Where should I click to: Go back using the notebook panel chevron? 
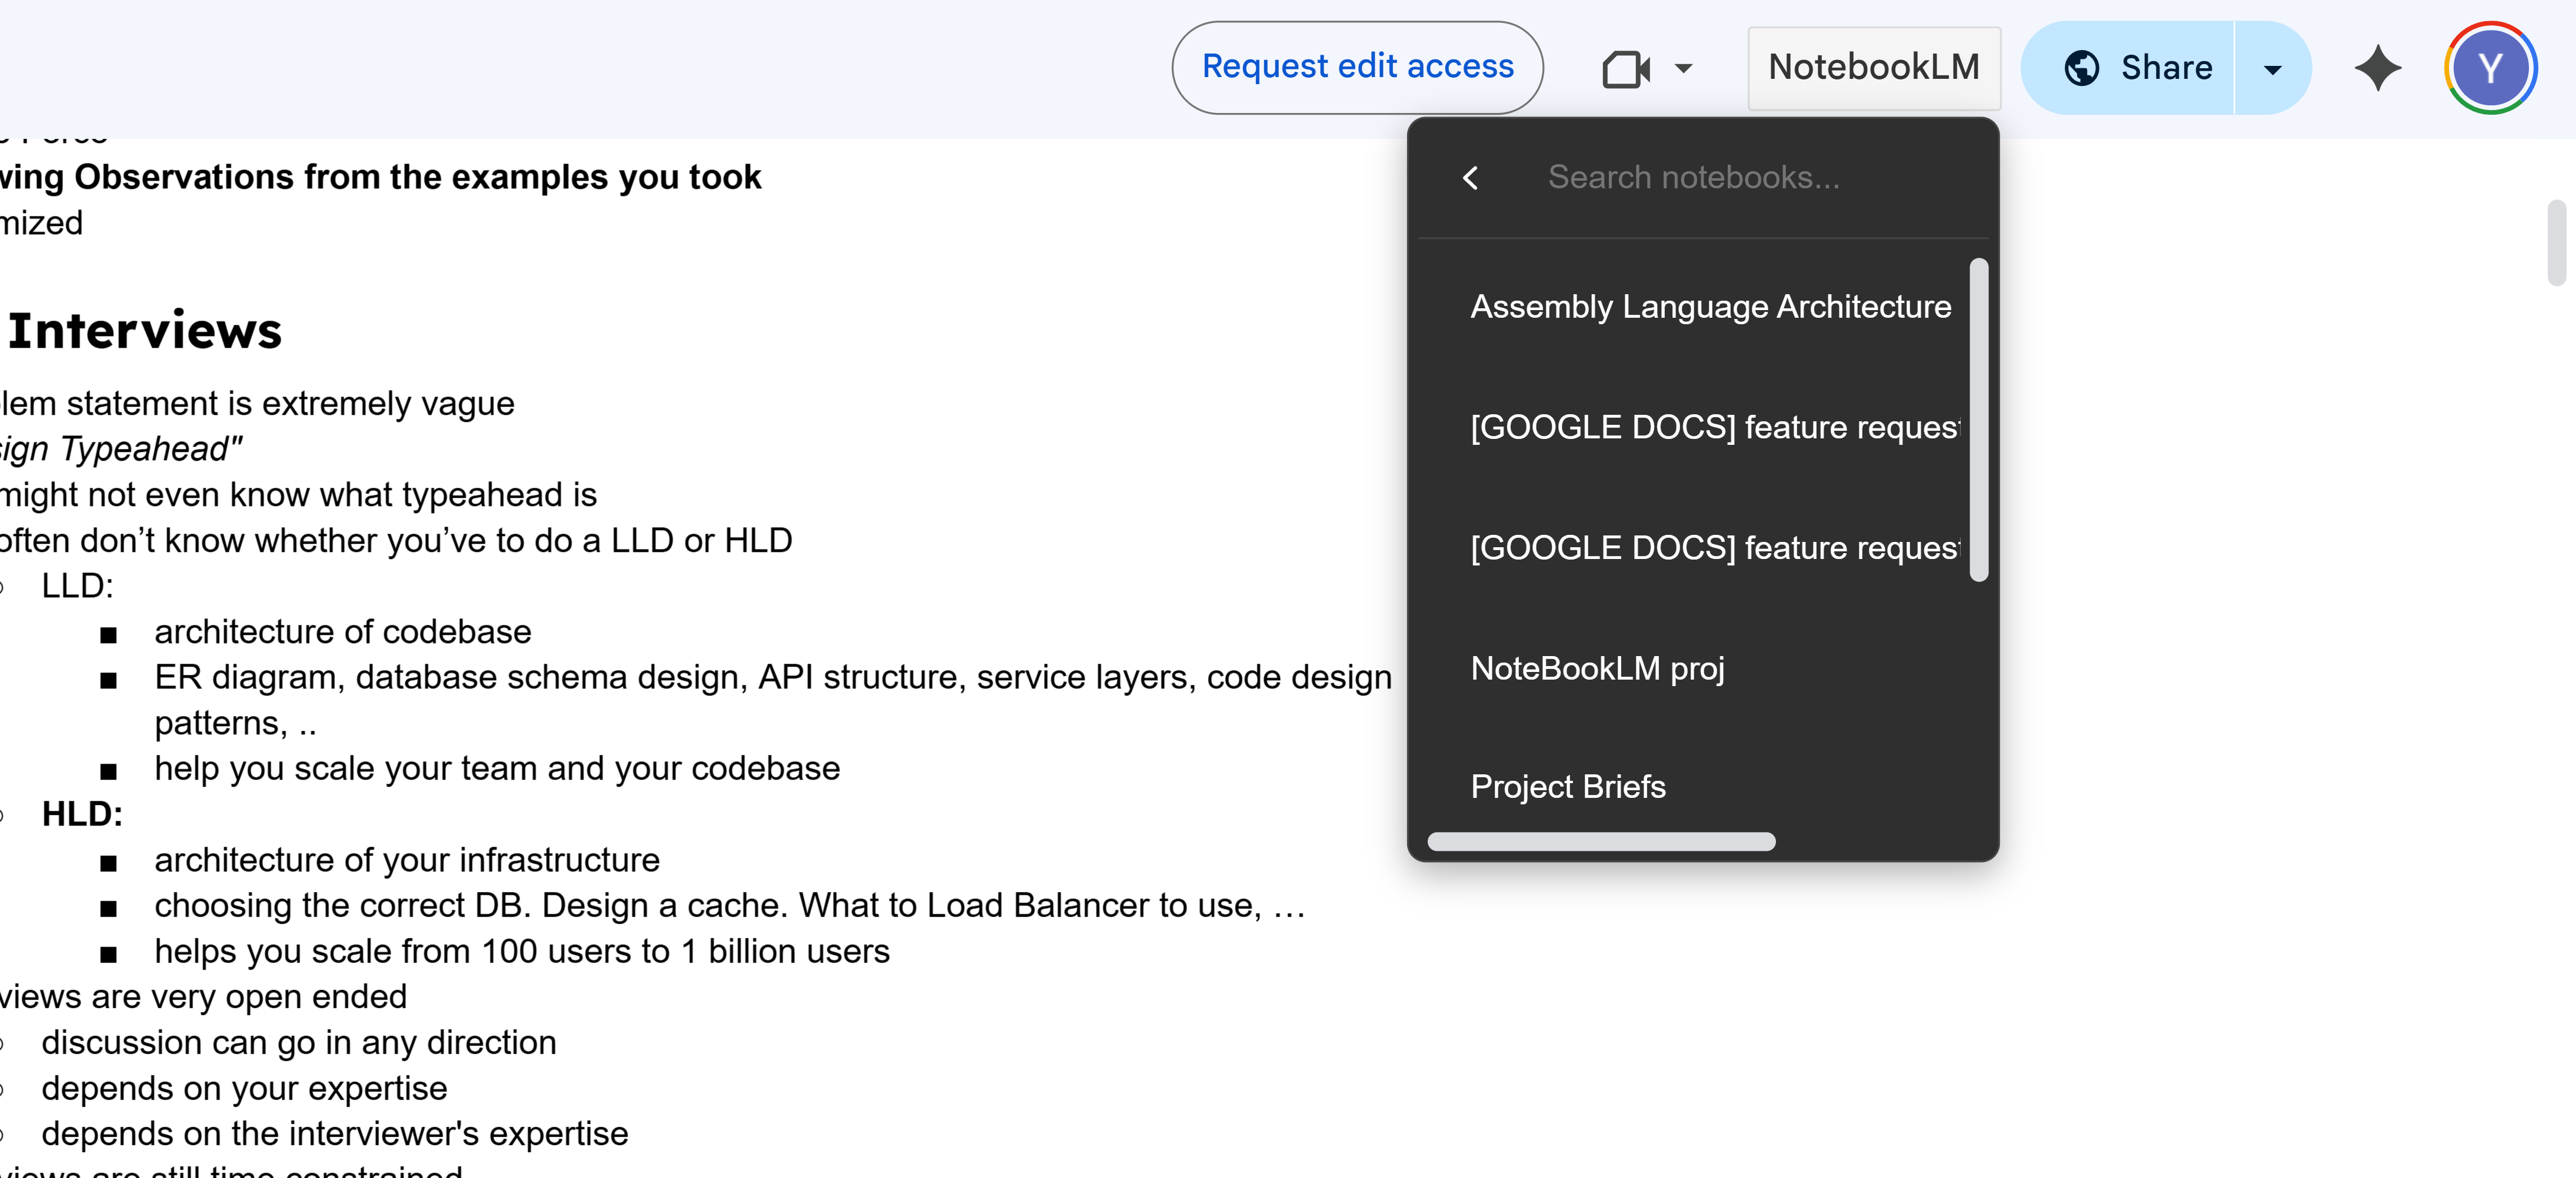[x=1470, y=178]
